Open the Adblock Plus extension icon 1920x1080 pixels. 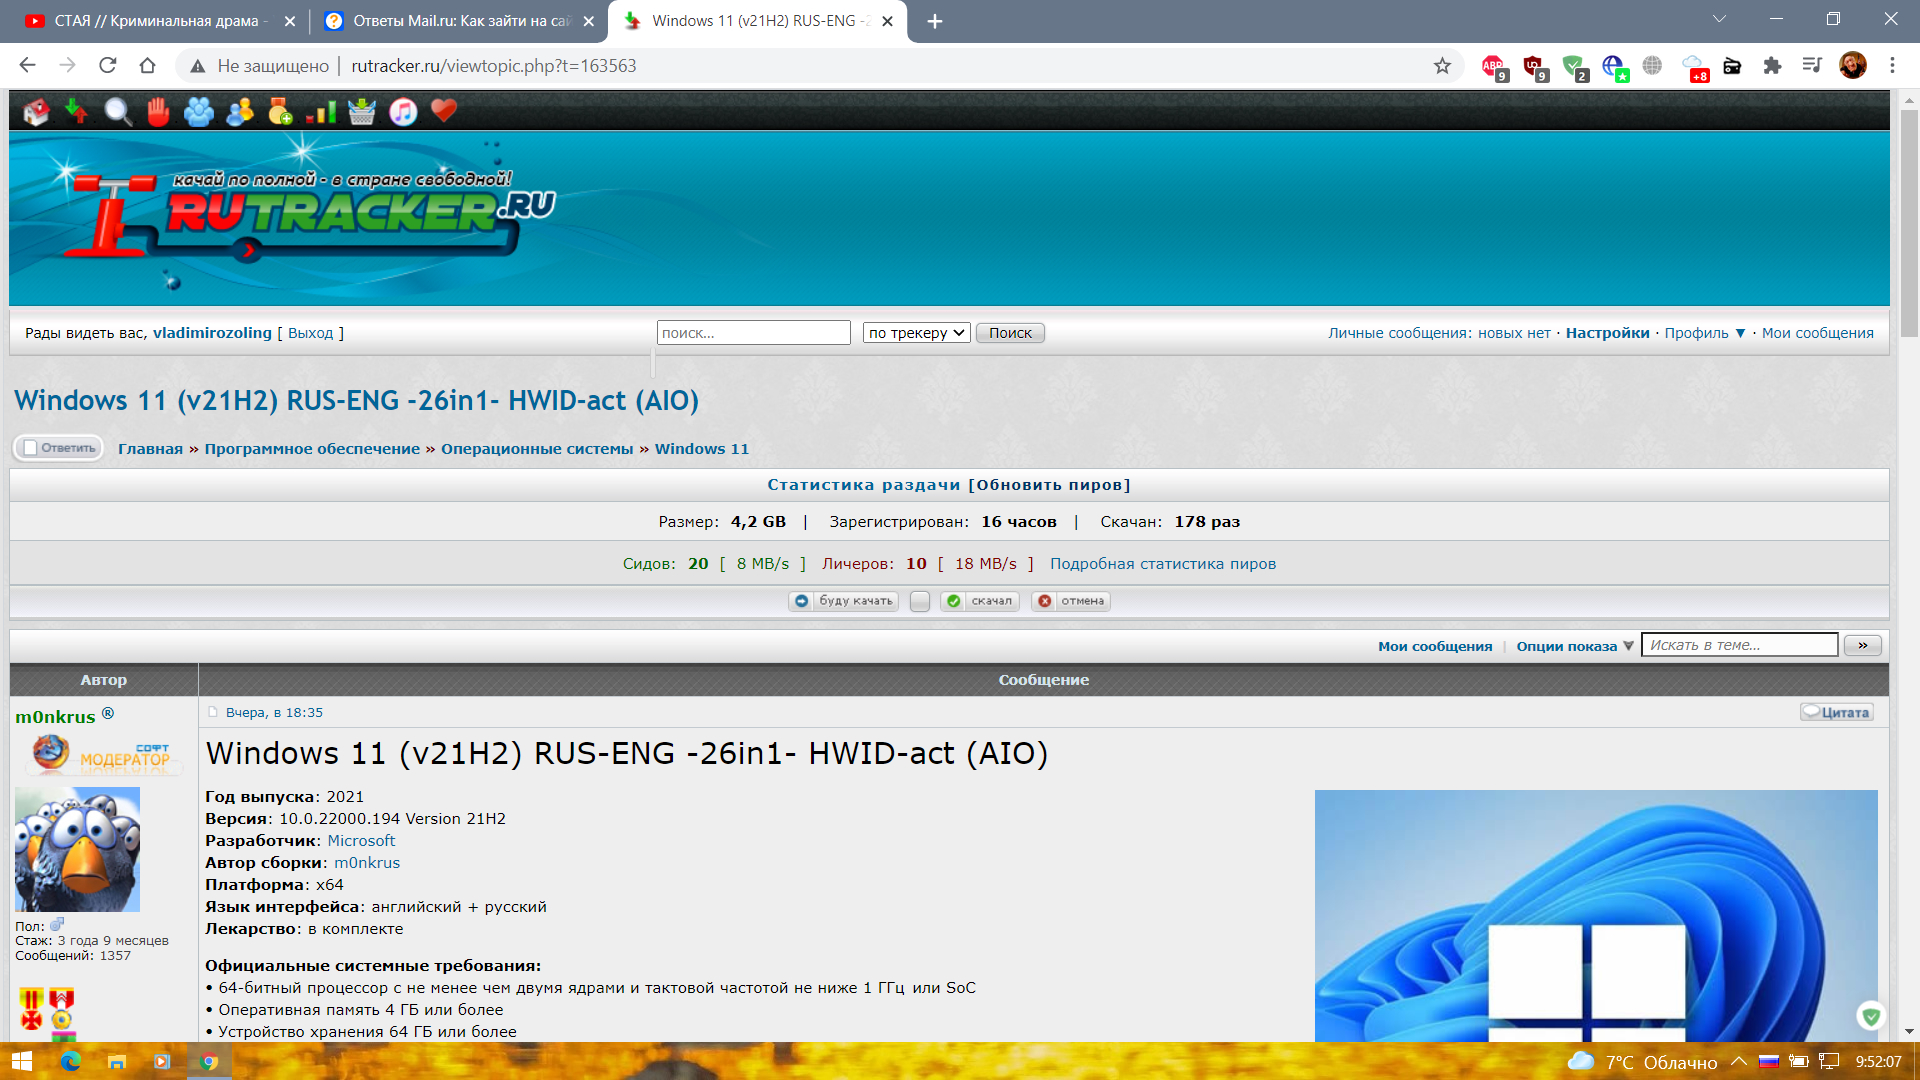pos(1494,67)
